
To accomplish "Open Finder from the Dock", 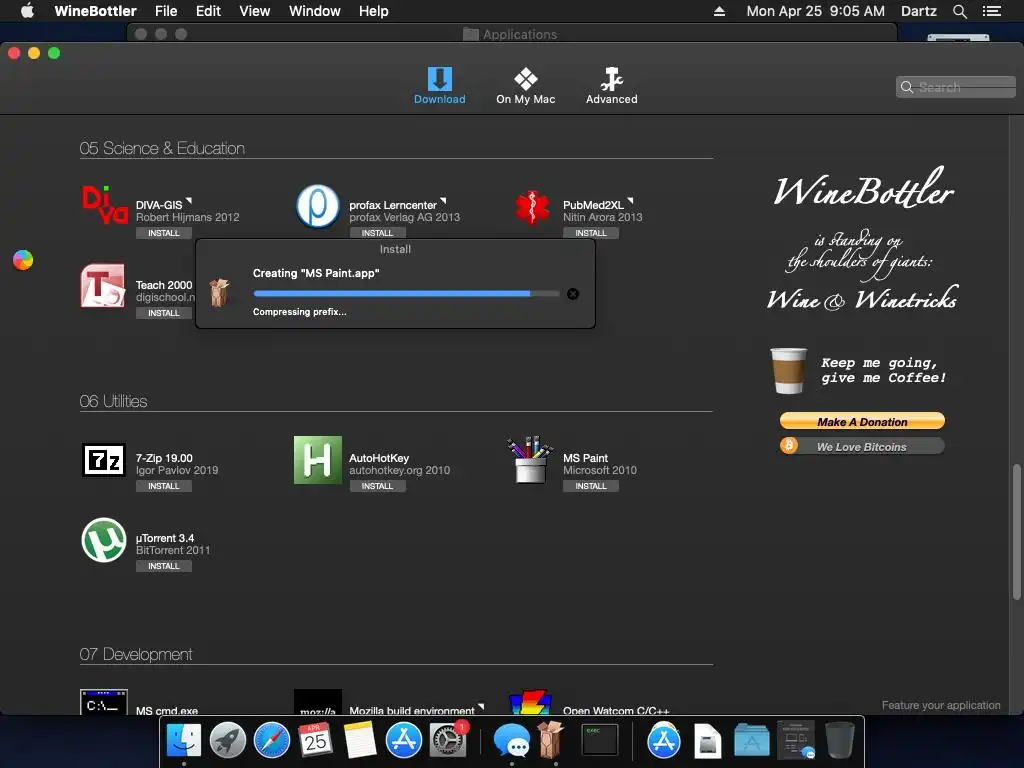I will pos(184,741).
